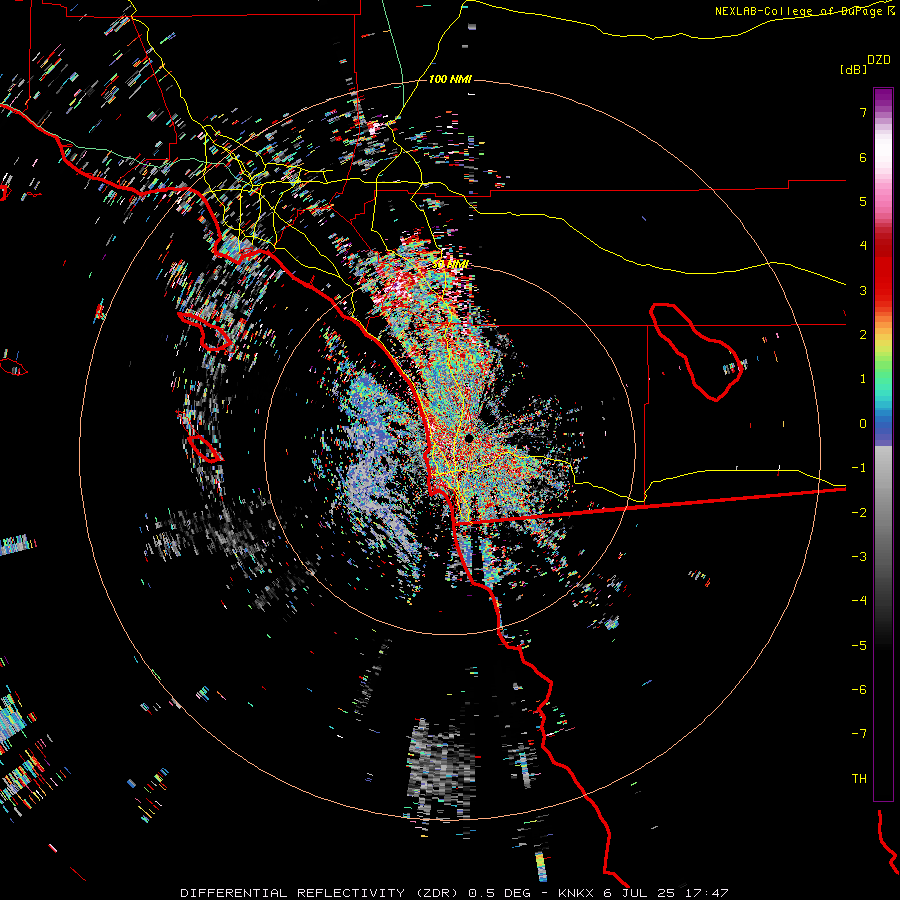Select the -4 tick label on the color scale
The height and width of the screenshot is (900, 900).
(x=859, y=601)
